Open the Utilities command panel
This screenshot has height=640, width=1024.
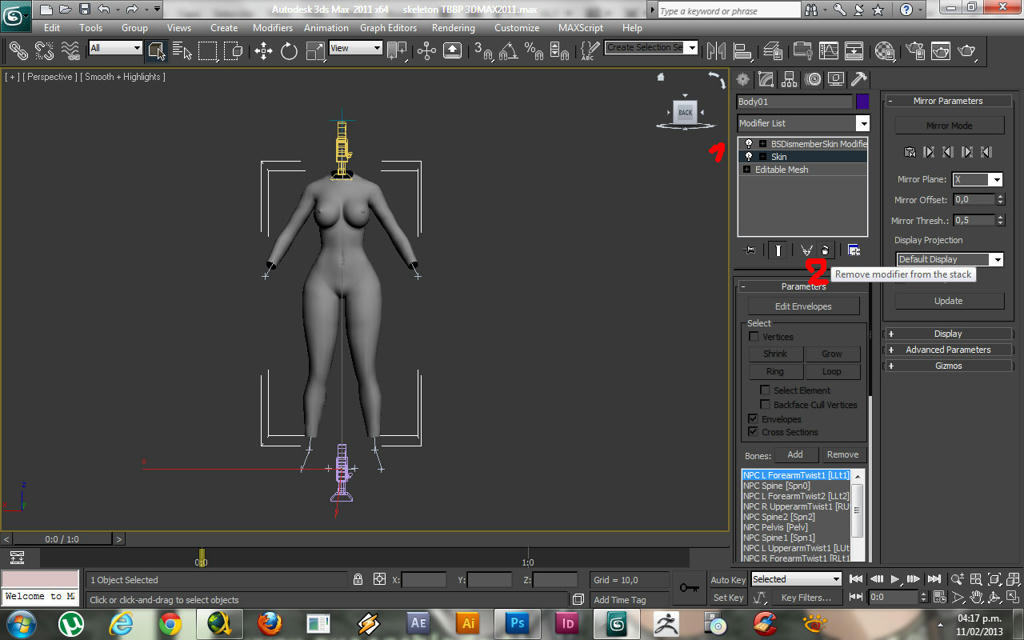tap(859, 80)
